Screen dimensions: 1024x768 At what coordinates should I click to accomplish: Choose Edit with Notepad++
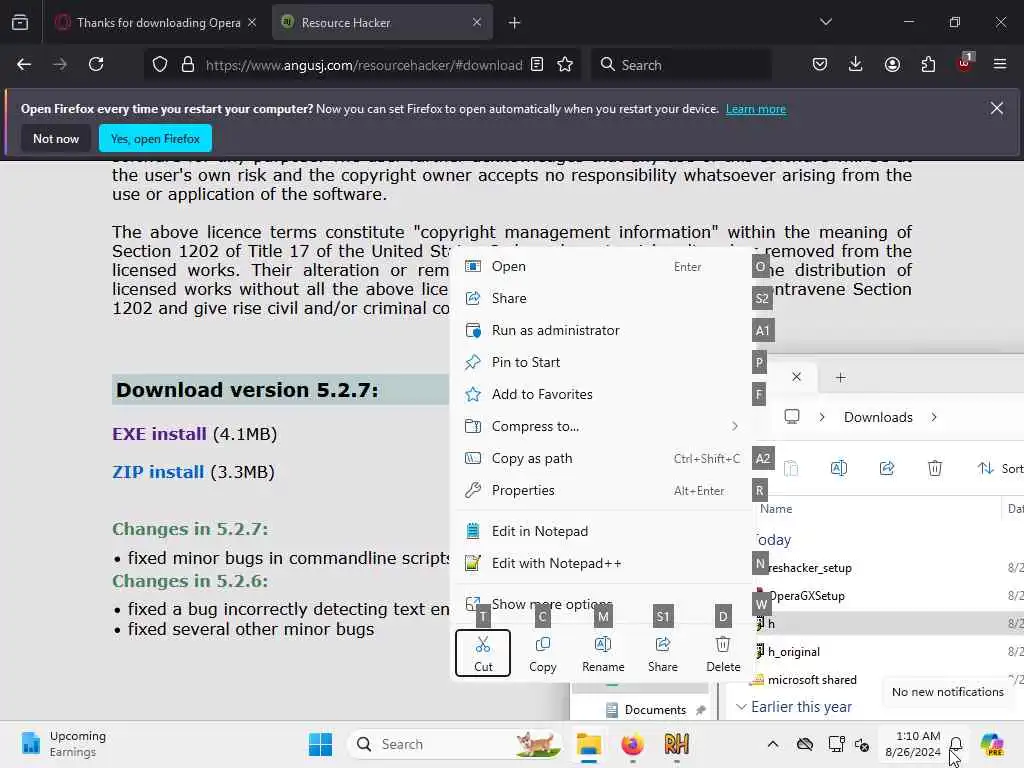coord(603,564)
